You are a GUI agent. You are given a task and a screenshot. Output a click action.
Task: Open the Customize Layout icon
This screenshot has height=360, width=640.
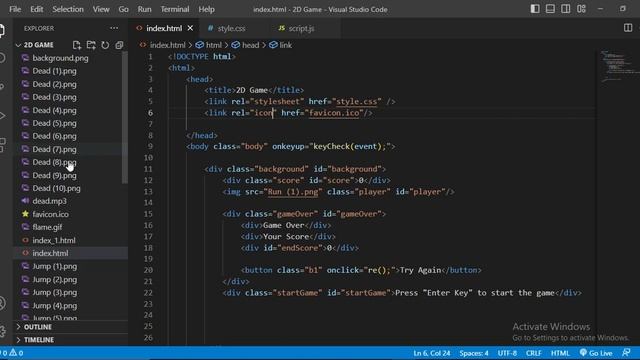click(x=581, y=9)
